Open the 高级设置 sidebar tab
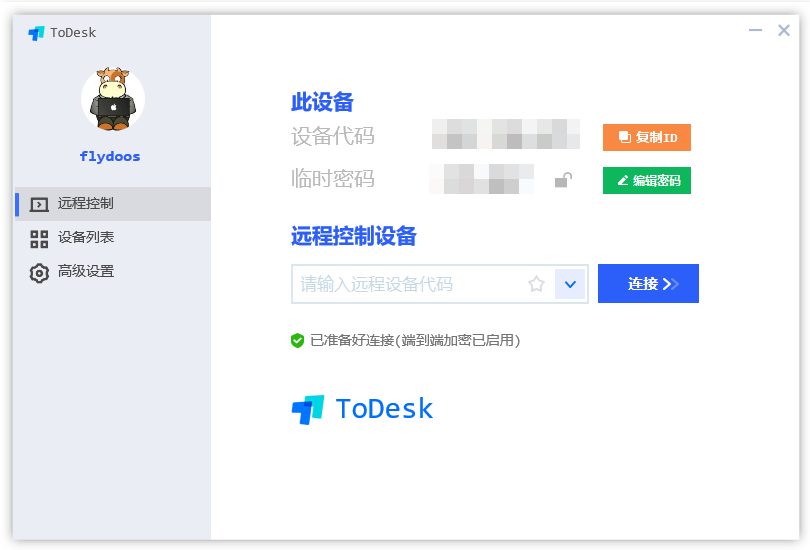 [x=113, y=272]
